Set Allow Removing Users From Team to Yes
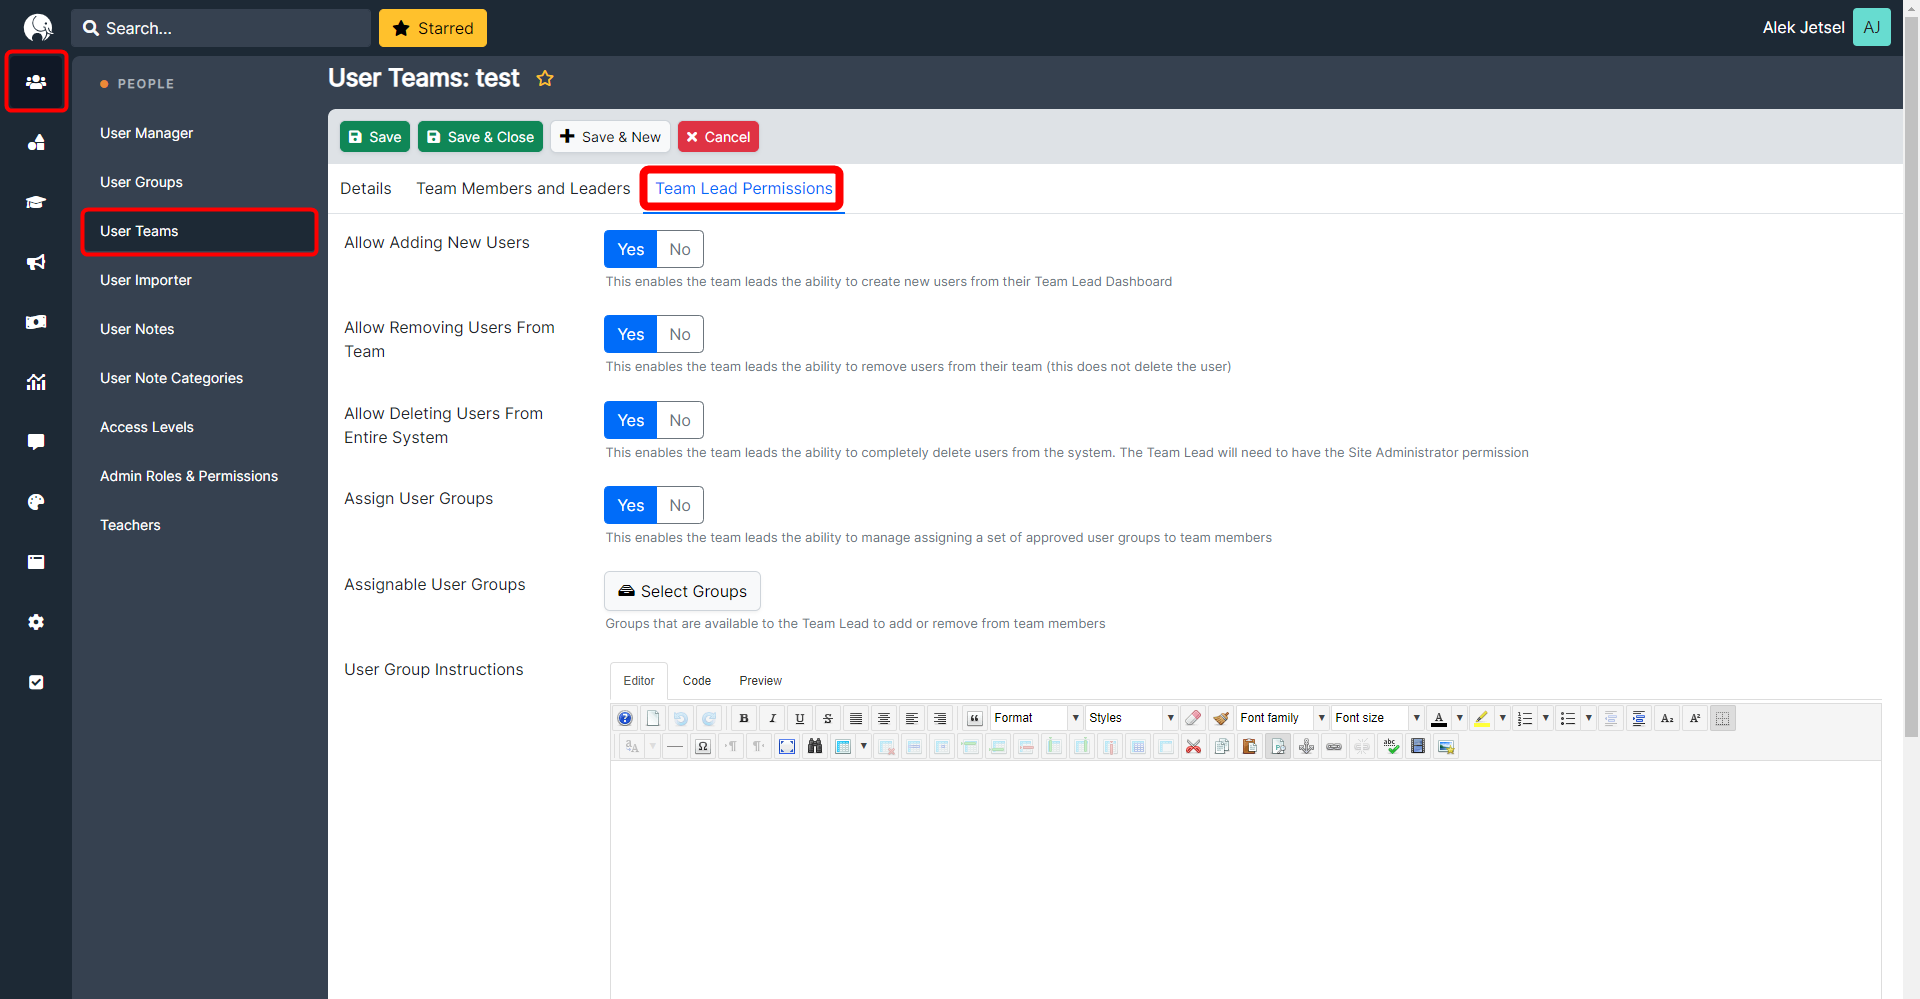 coord(630,334)
